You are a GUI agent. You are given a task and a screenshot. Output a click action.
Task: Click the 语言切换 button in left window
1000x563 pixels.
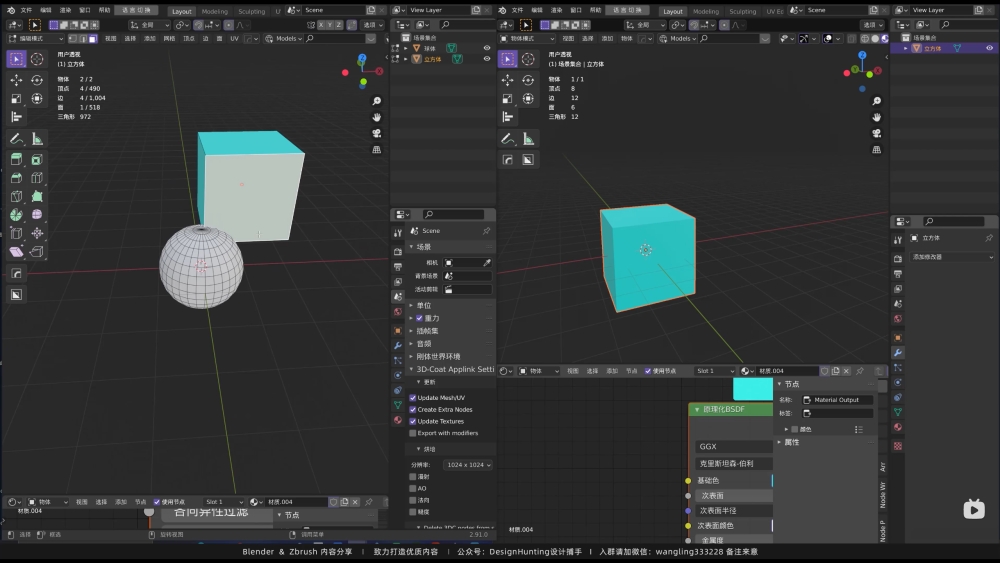[136, 10]
